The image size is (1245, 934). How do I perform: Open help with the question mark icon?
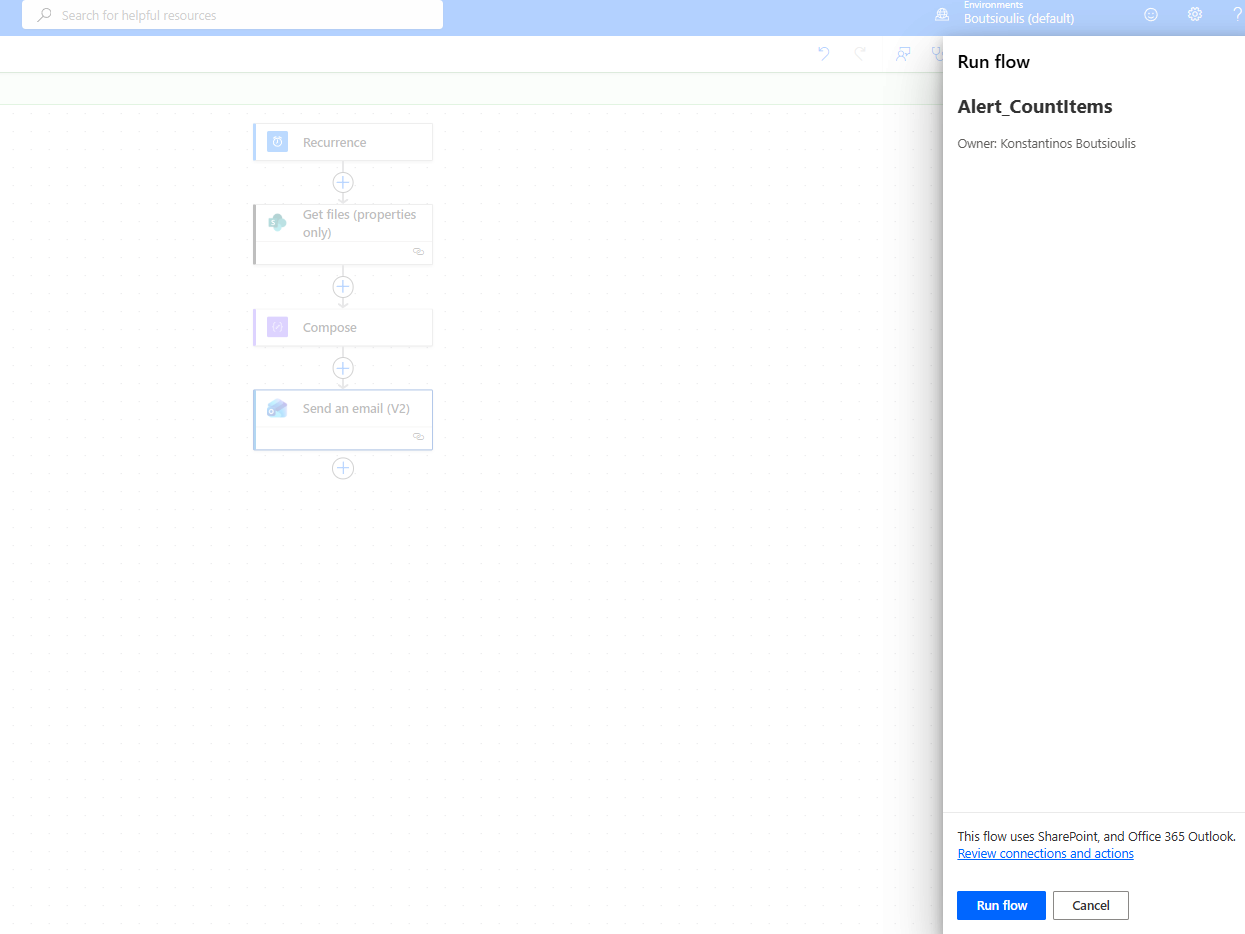tap(1237, 15)
